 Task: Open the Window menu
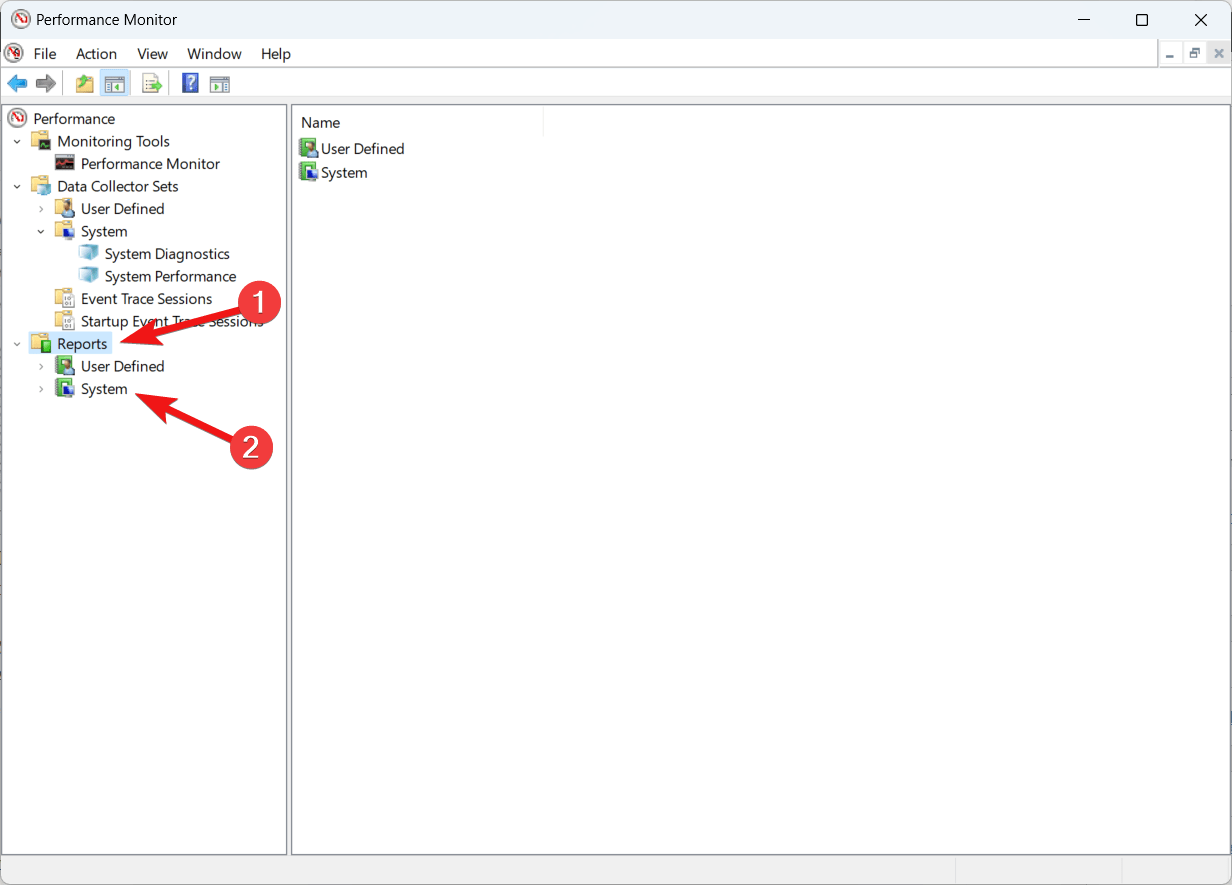coord(214,54)
